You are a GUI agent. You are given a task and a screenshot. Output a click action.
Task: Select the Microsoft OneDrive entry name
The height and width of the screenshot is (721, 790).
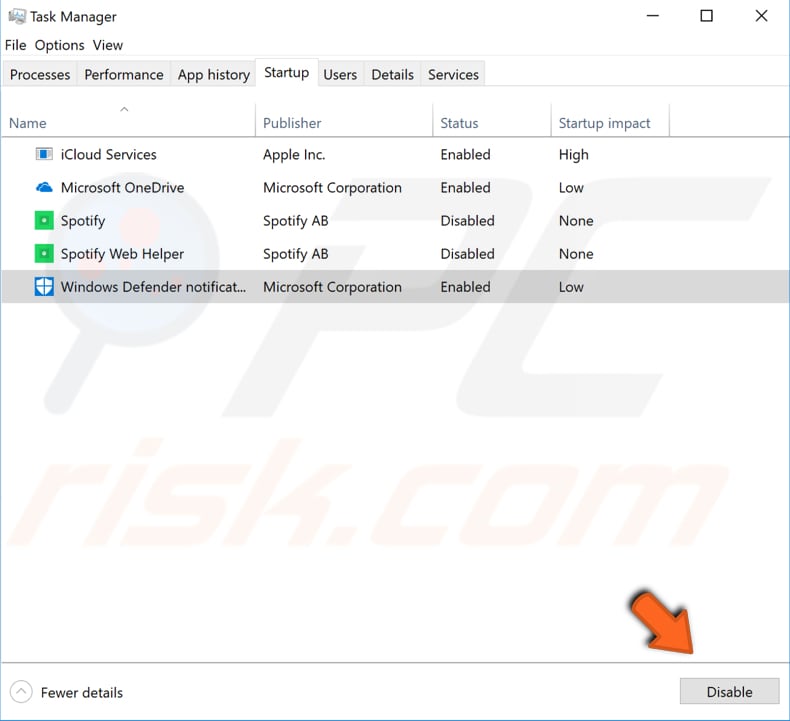[x=122, y=187]
